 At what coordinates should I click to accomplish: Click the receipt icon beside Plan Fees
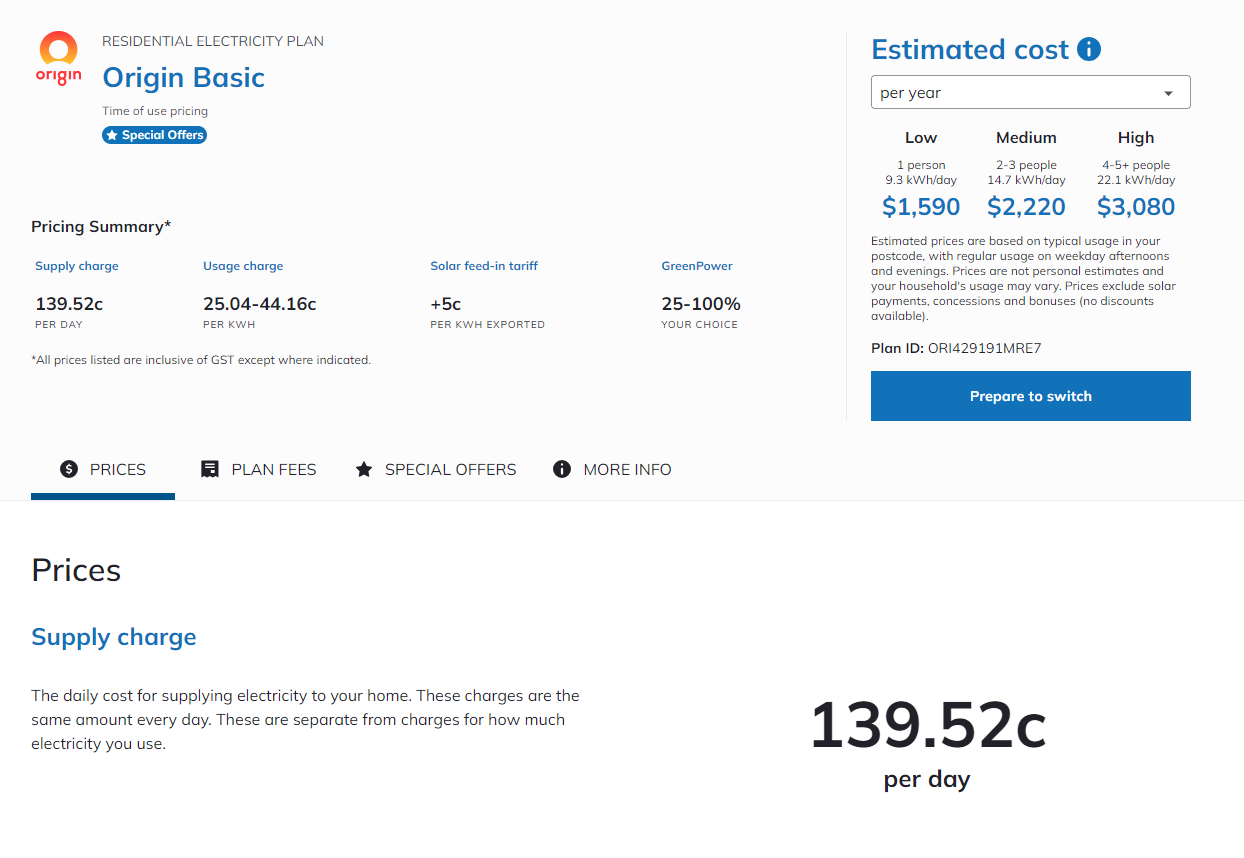point(210,469)
